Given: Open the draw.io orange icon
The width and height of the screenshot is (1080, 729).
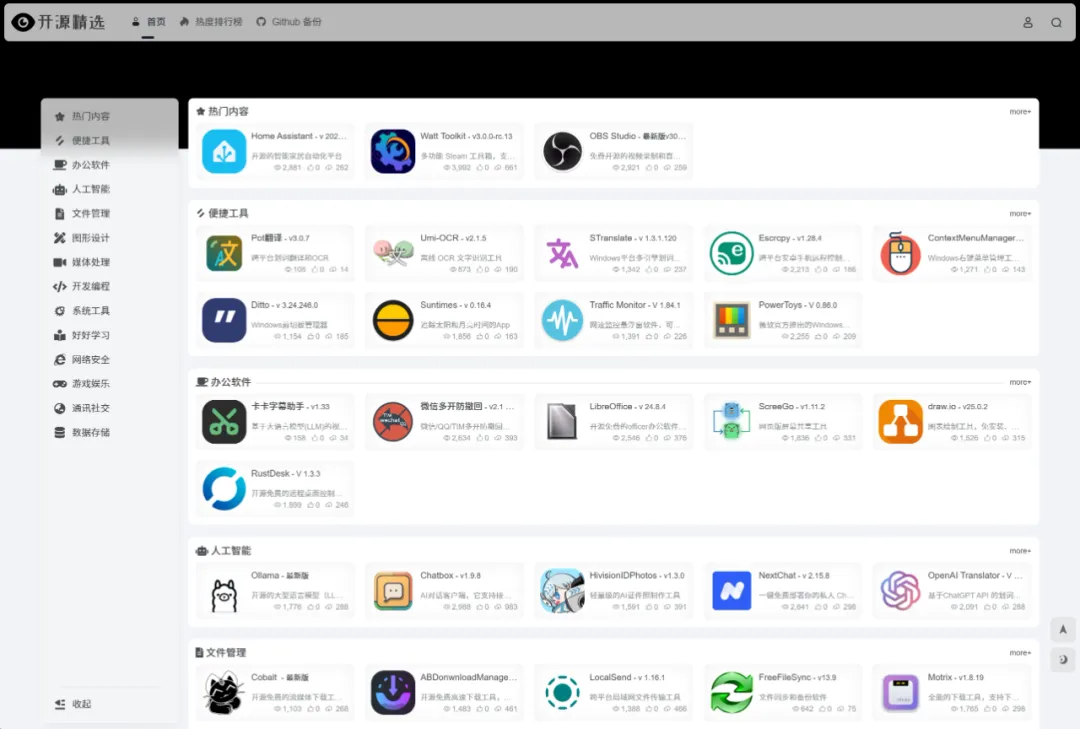Looking at the screenshot, I should click(x=900, y=422).
